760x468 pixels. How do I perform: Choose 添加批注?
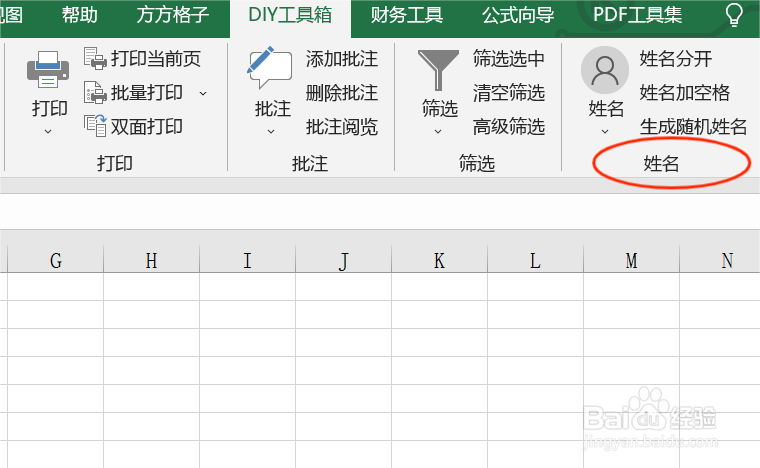[342, 59]
